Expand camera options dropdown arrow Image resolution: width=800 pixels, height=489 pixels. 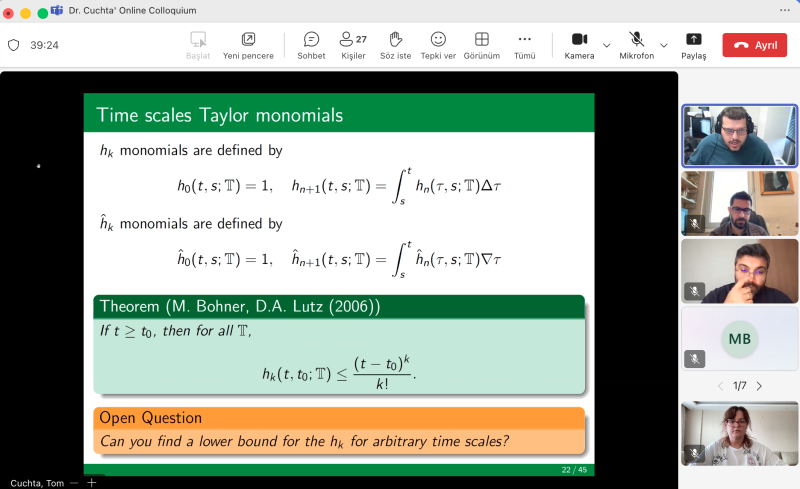[x=607, y=45]
